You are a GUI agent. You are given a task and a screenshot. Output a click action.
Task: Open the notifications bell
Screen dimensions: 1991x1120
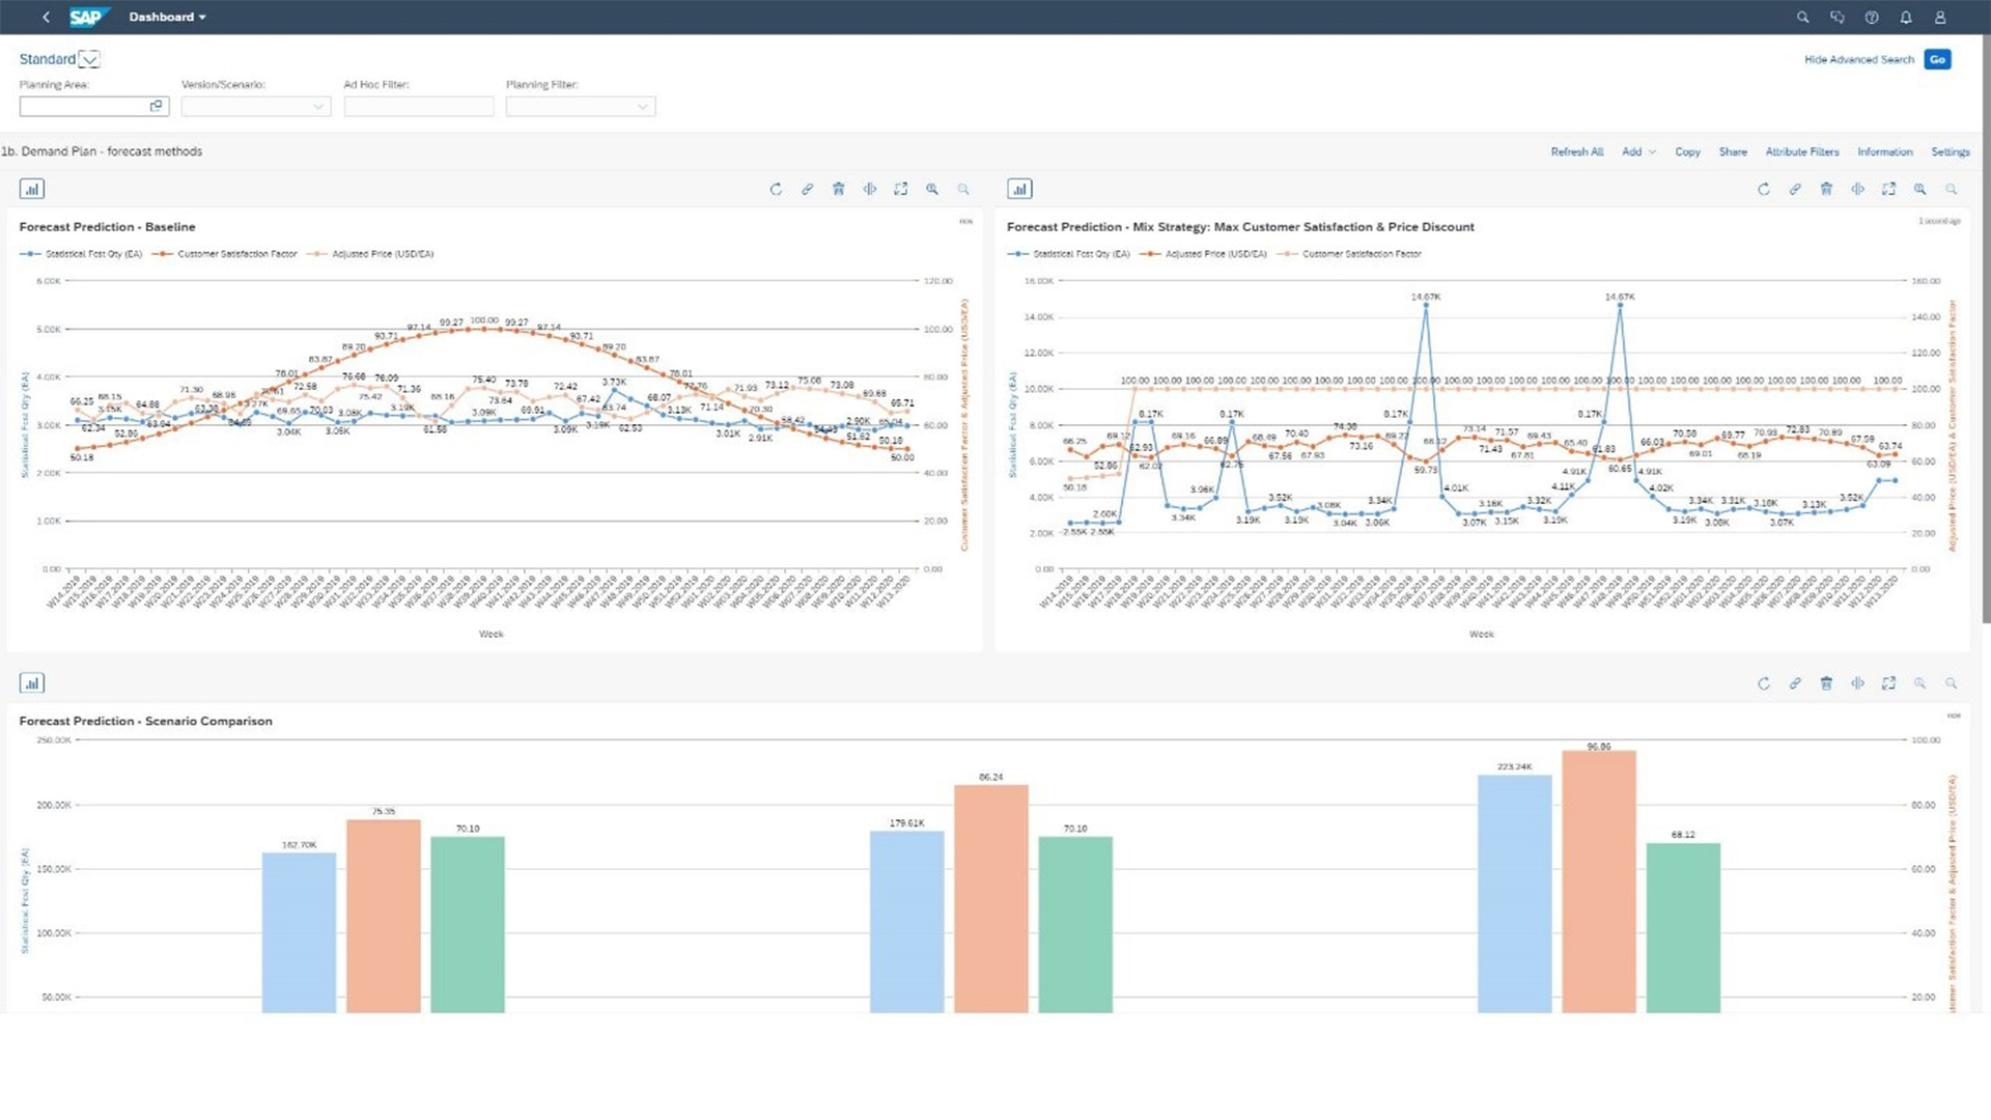1906,17
